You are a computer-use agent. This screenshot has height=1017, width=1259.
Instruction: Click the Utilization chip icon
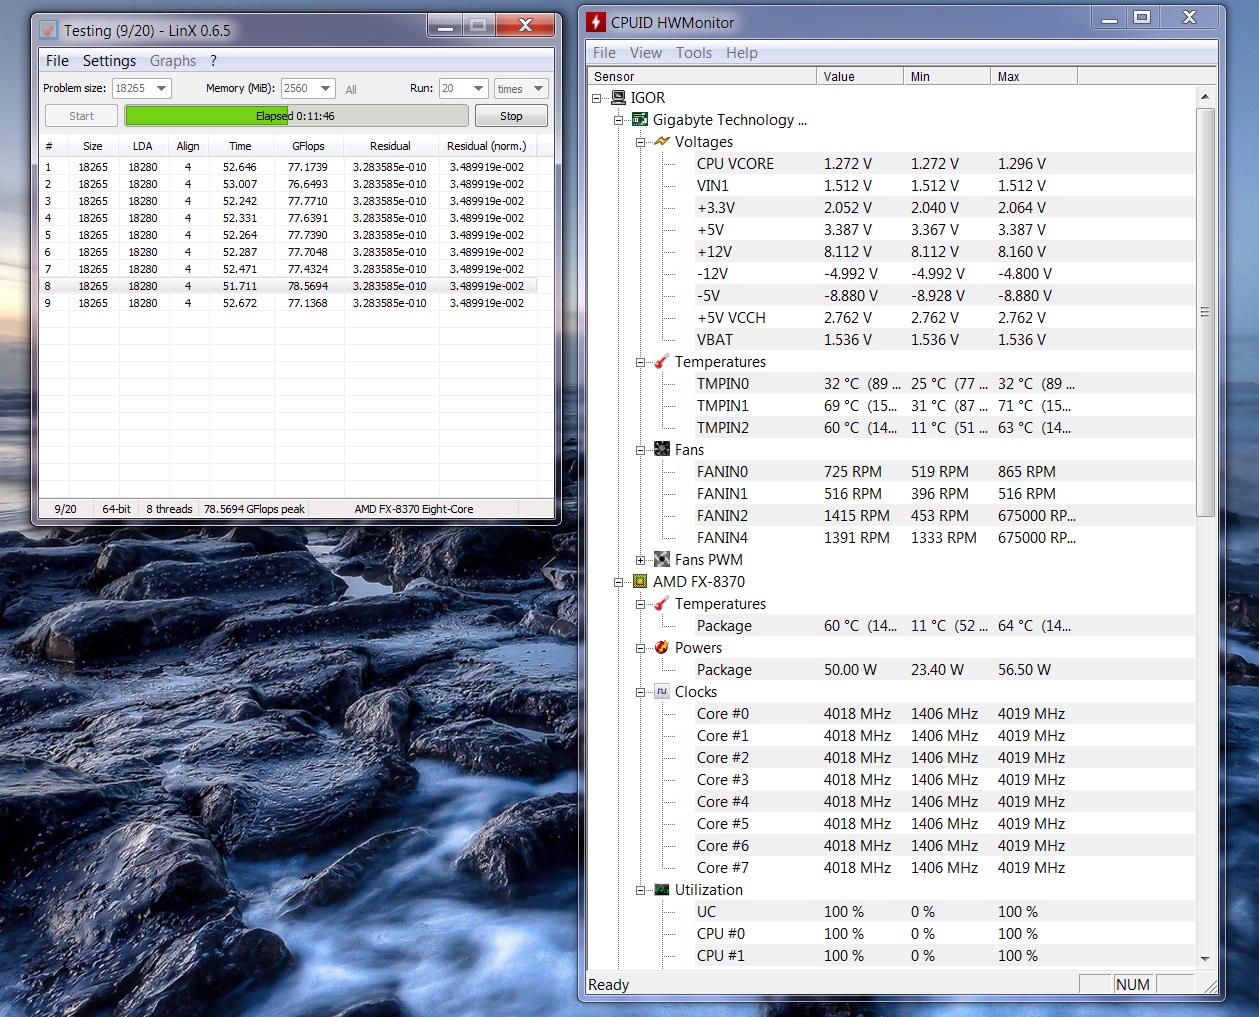pos(662,890)
